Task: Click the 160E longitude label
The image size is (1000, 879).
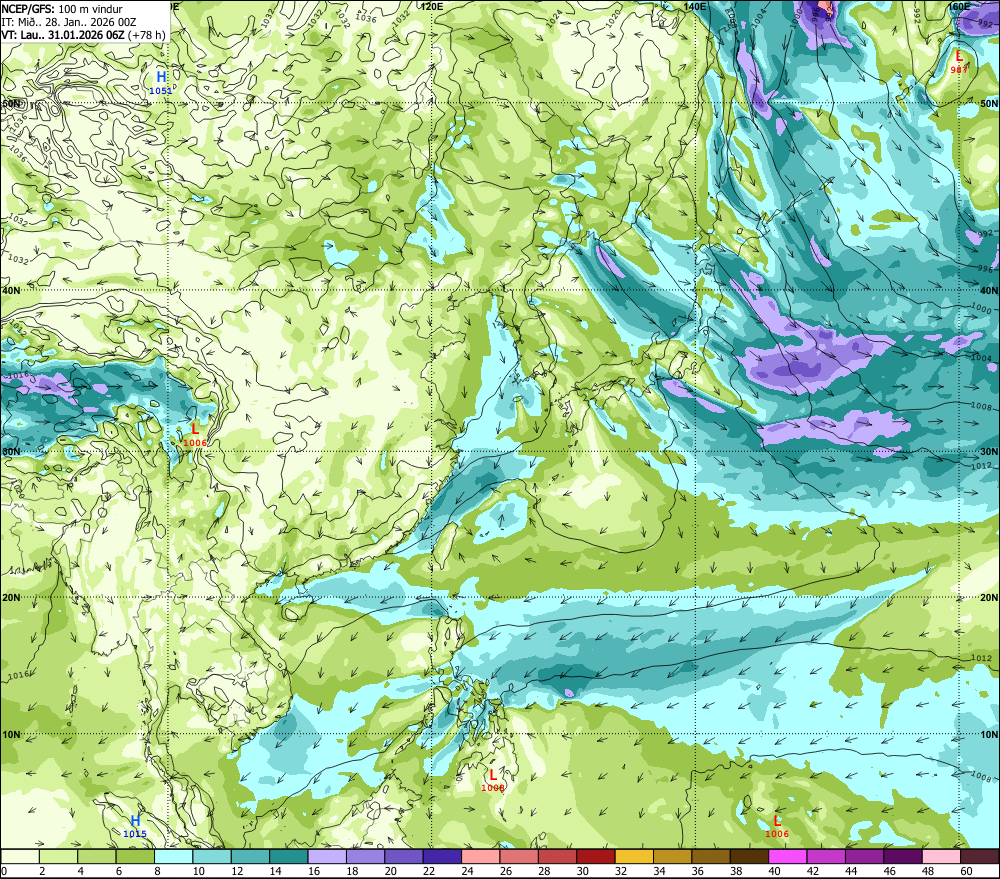Action: 959,6
